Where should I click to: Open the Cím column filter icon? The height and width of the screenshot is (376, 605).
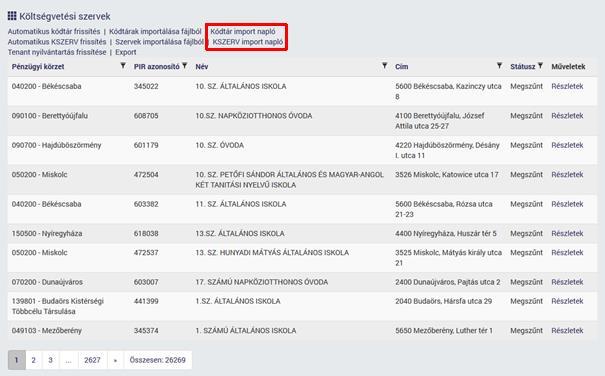click(499, 66)
